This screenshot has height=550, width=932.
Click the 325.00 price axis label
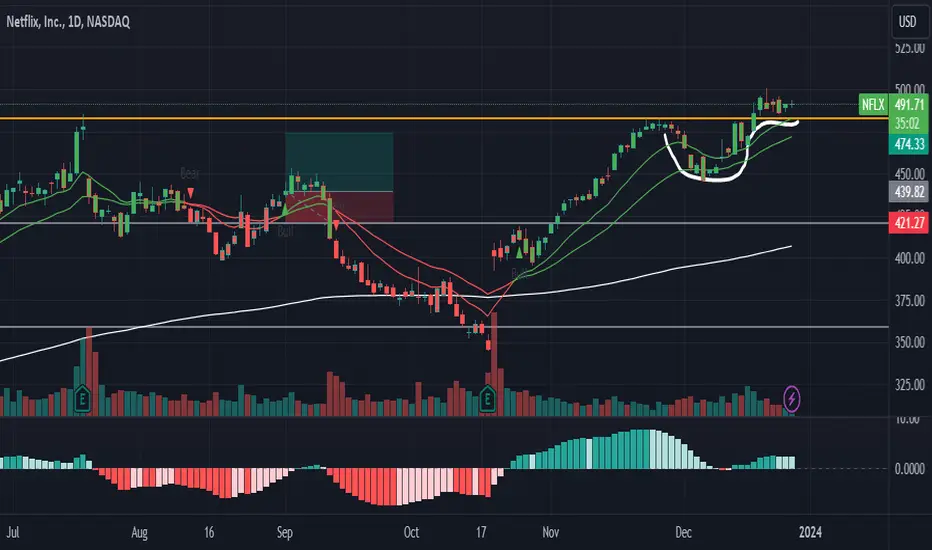click(910, 385)
